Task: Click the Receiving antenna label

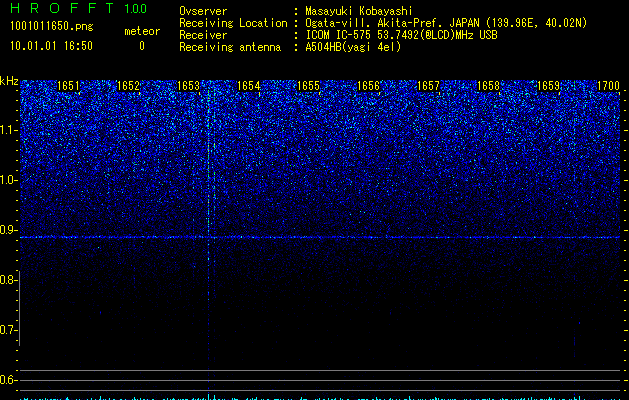Action: (x=230, y=47)
